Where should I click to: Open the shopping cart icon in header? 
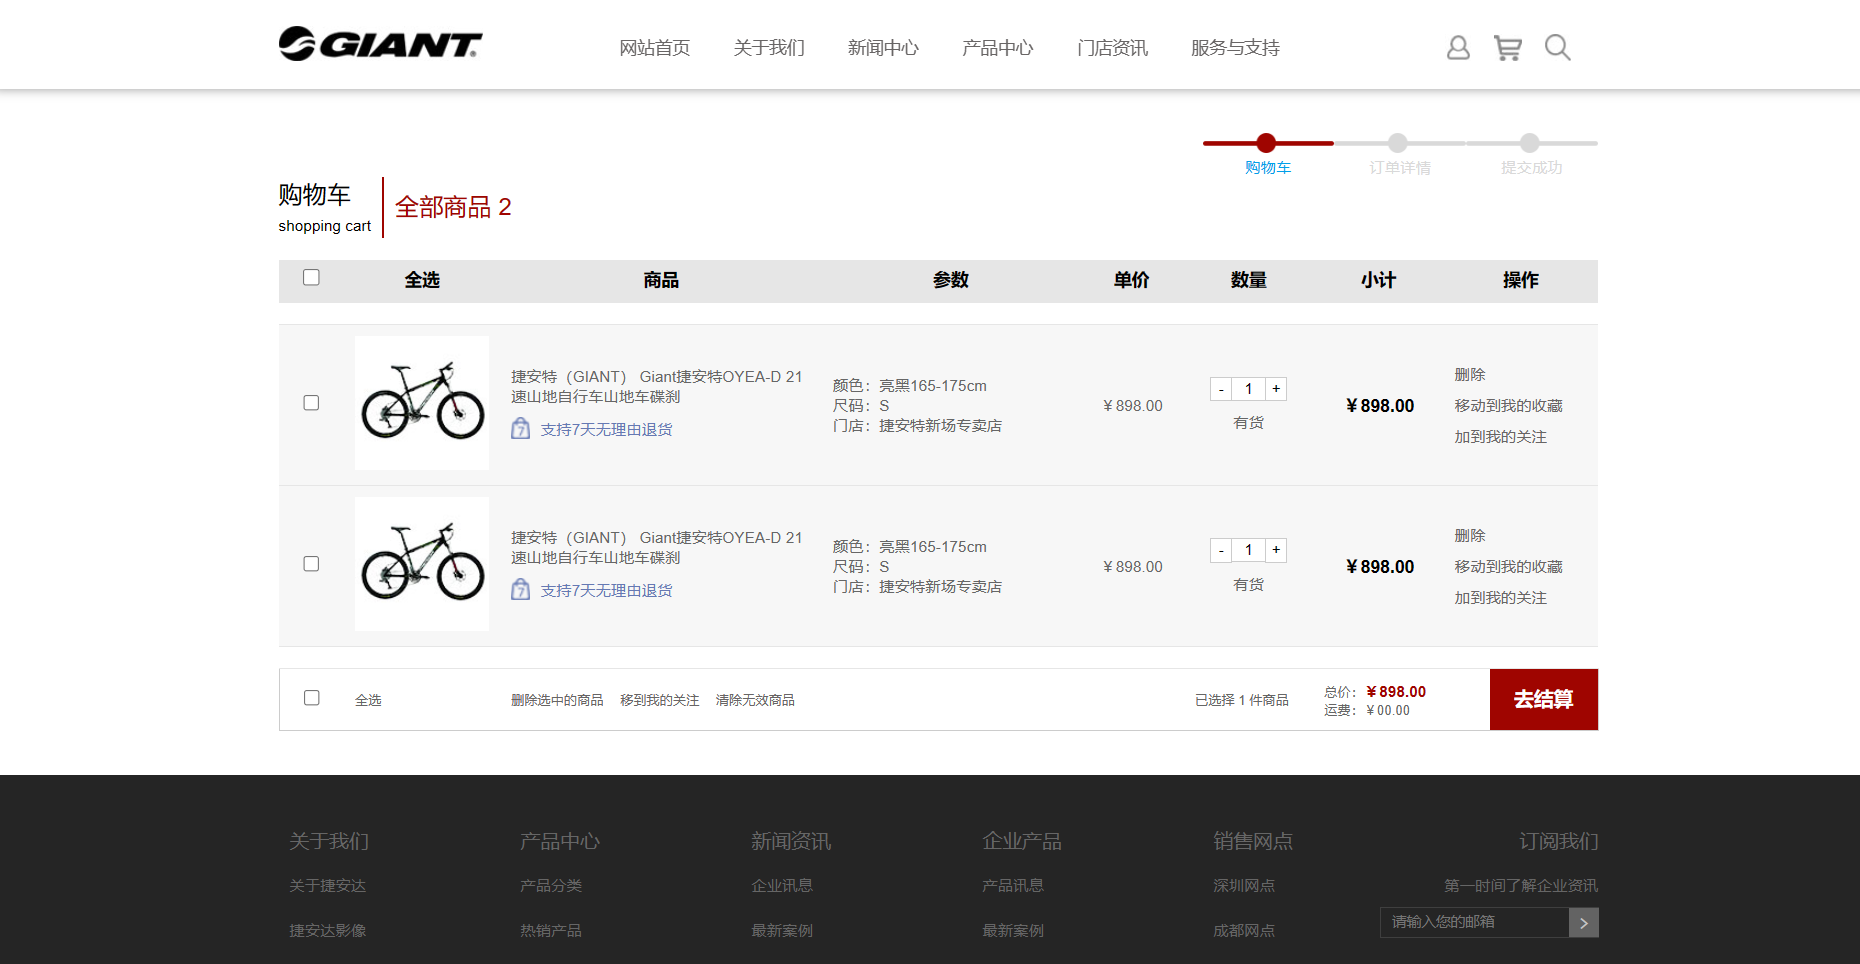(x=1507, y=48)
